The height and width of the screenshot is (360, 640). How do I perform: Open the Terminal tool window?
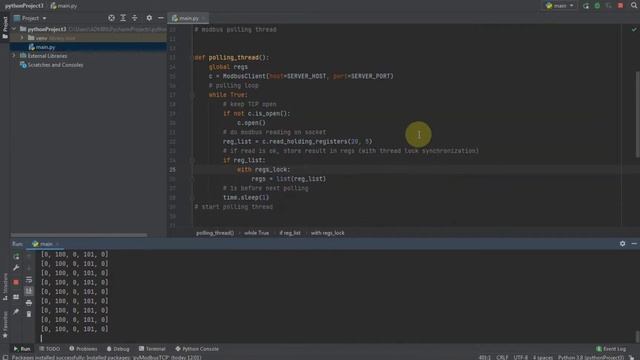152,349
